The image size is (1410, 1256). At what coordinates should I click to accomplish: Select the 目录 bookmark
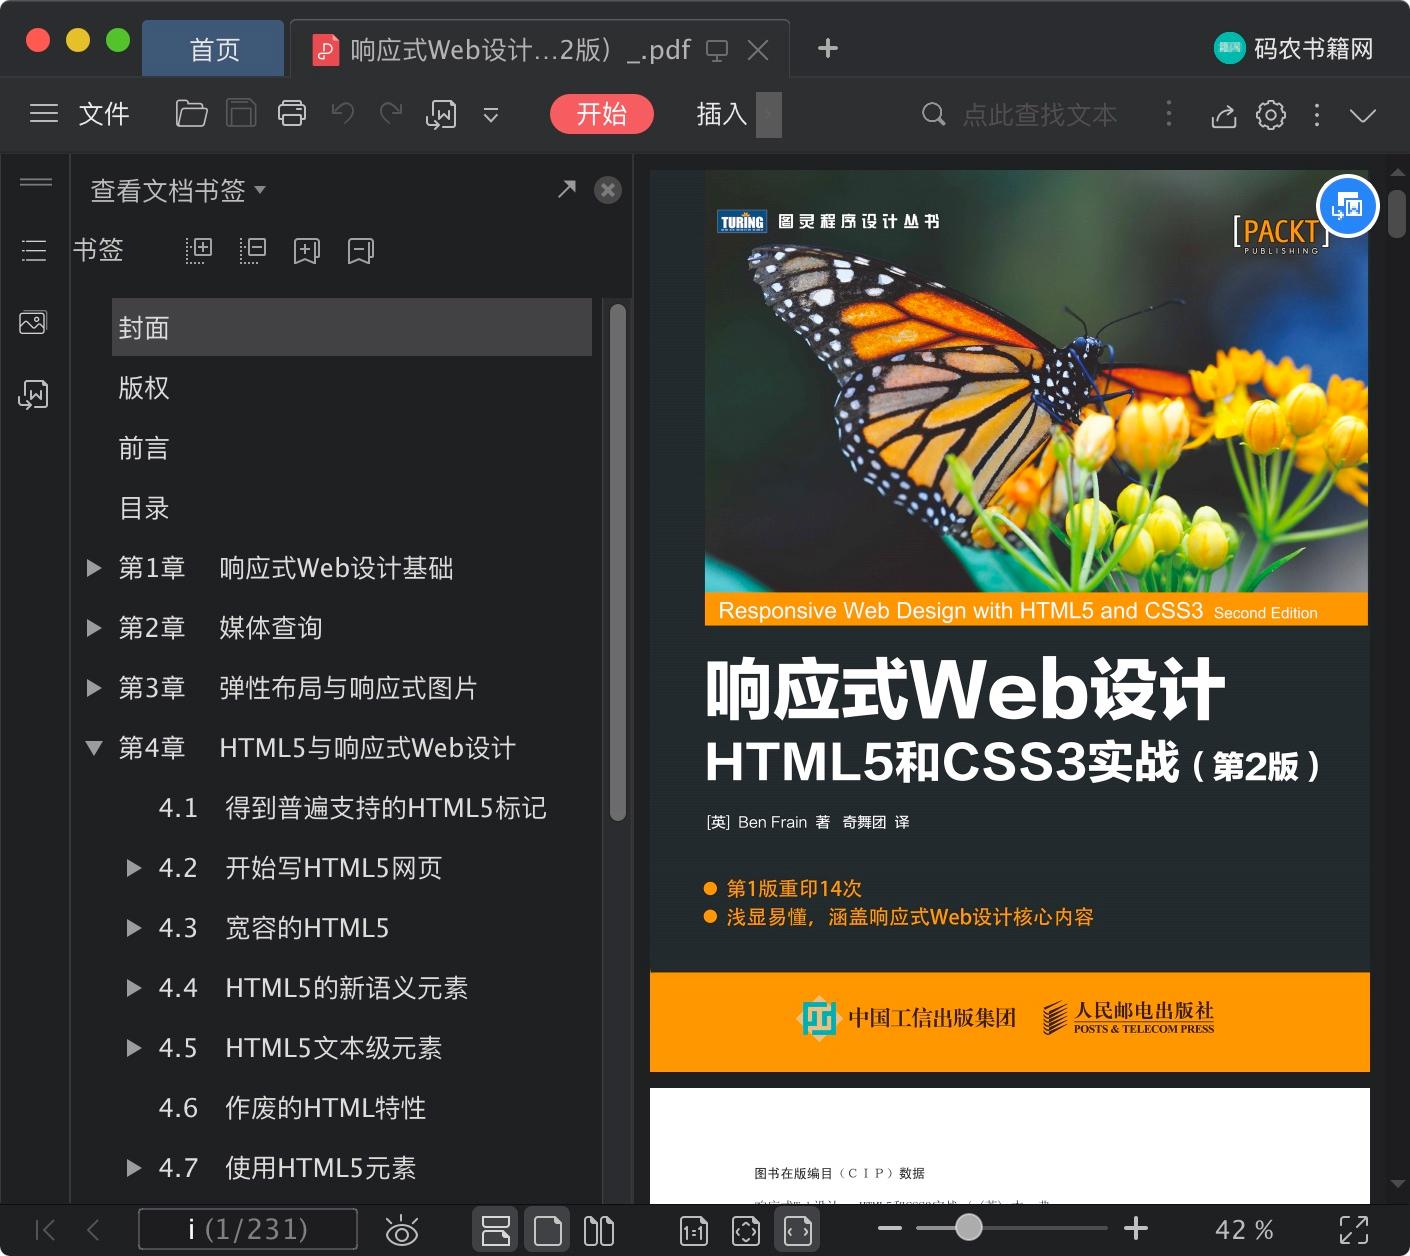point(144,508)
